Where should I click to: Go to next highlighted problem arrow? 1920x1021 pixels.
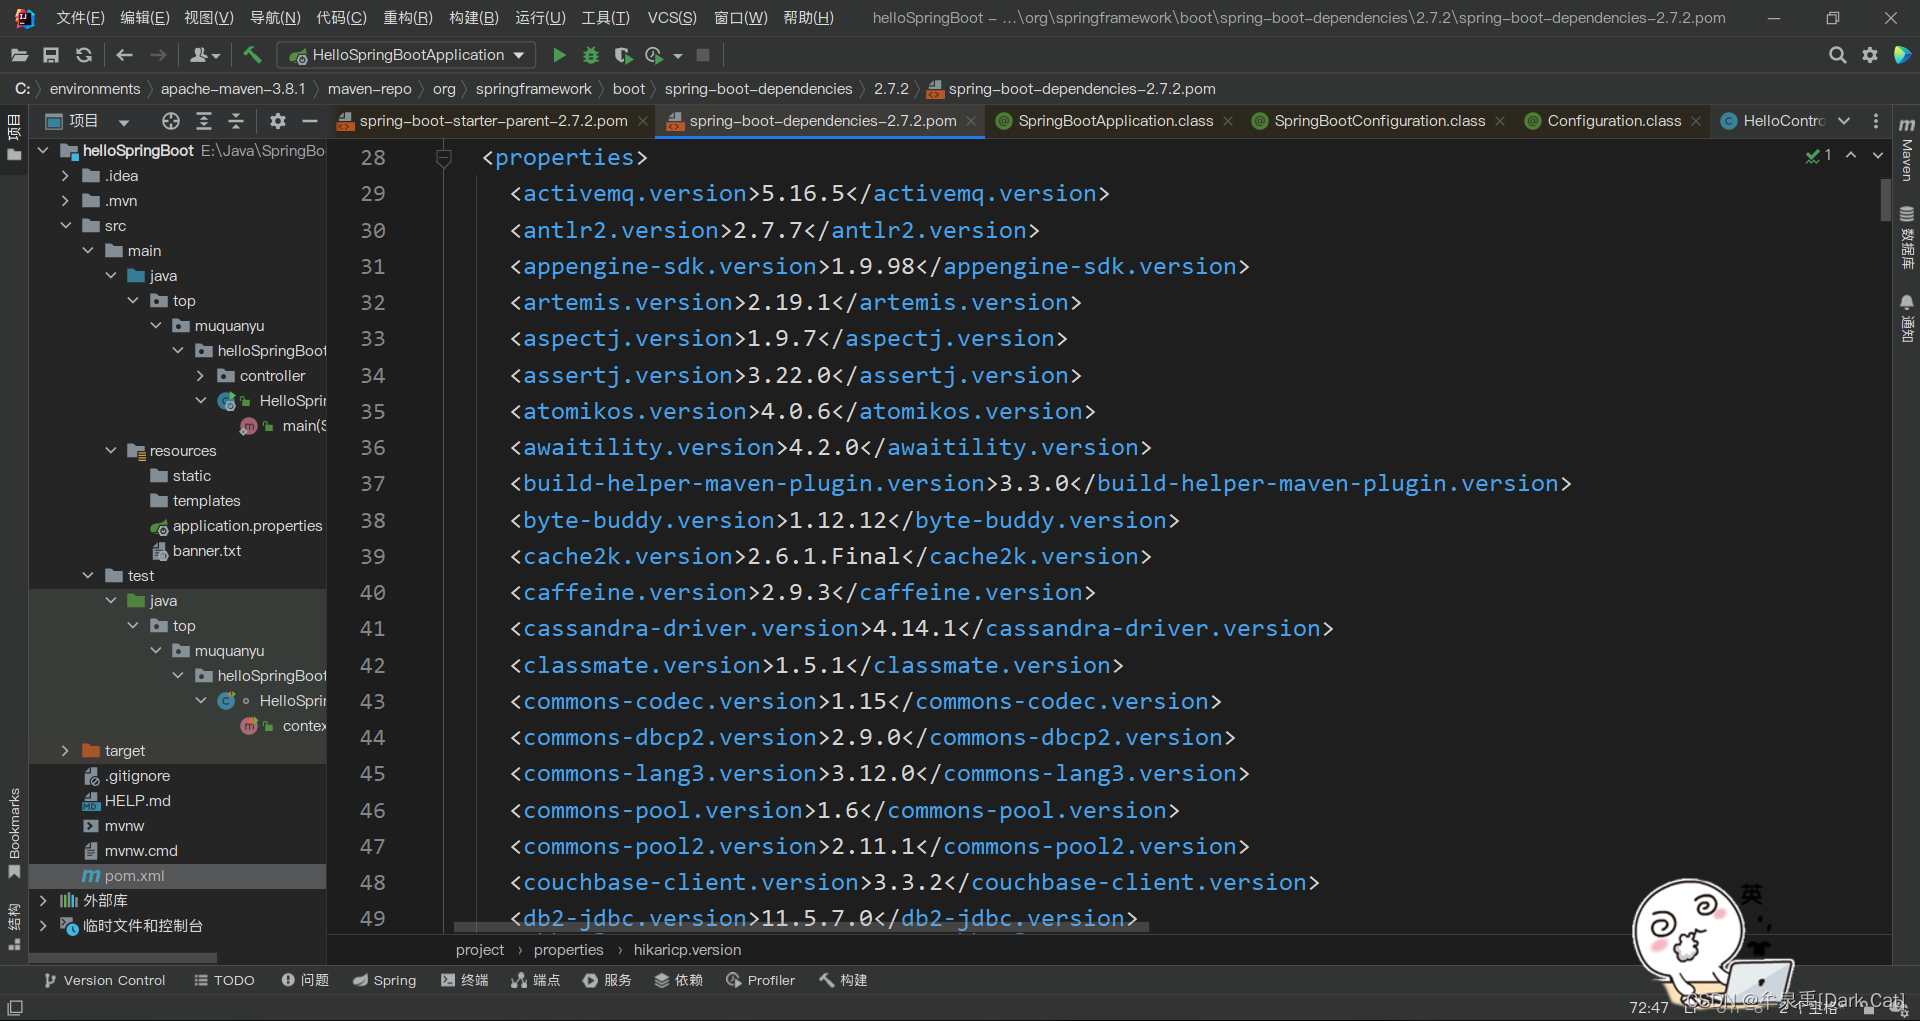point(1878,155)
